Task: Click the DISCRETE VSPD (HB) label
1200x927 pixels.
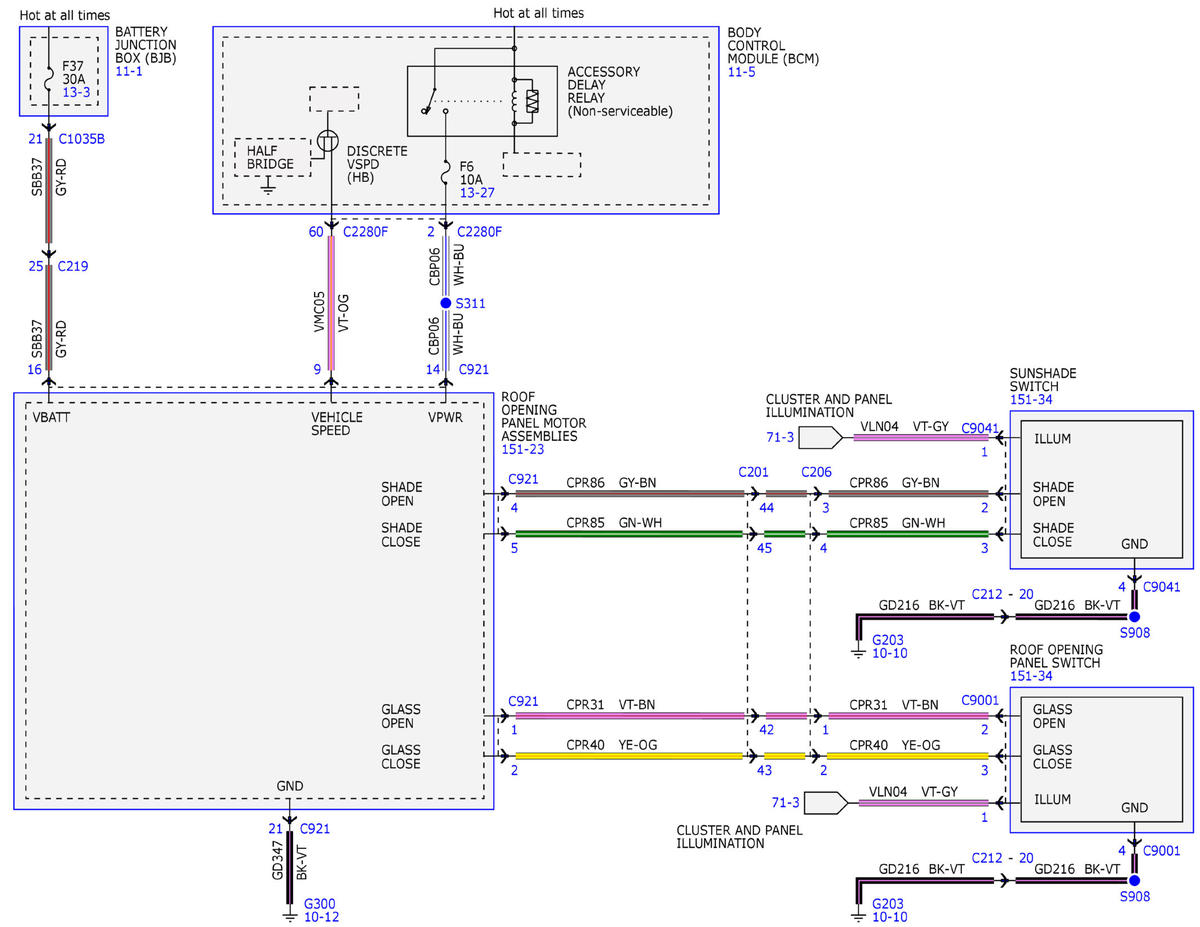Action: coord(377,164)
